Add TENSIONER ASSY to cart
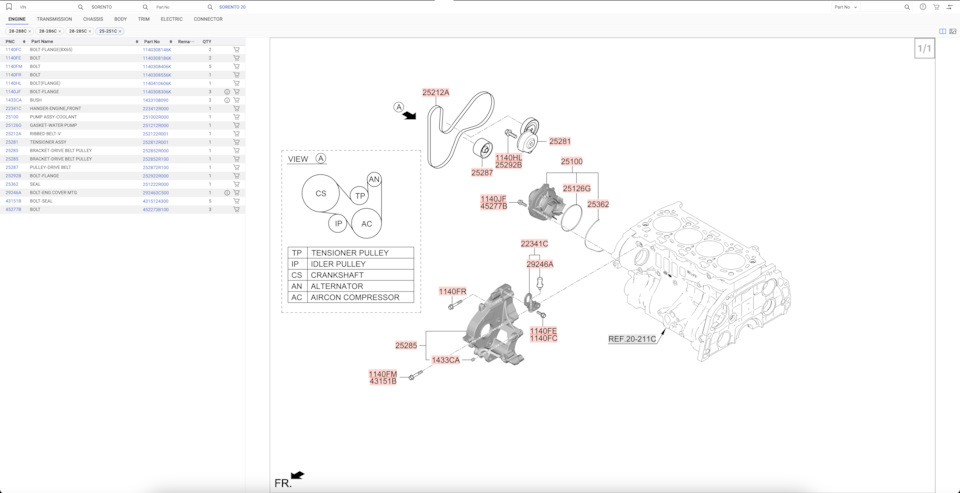The width and height of the screenshot is (960, 493). (236, 142)
